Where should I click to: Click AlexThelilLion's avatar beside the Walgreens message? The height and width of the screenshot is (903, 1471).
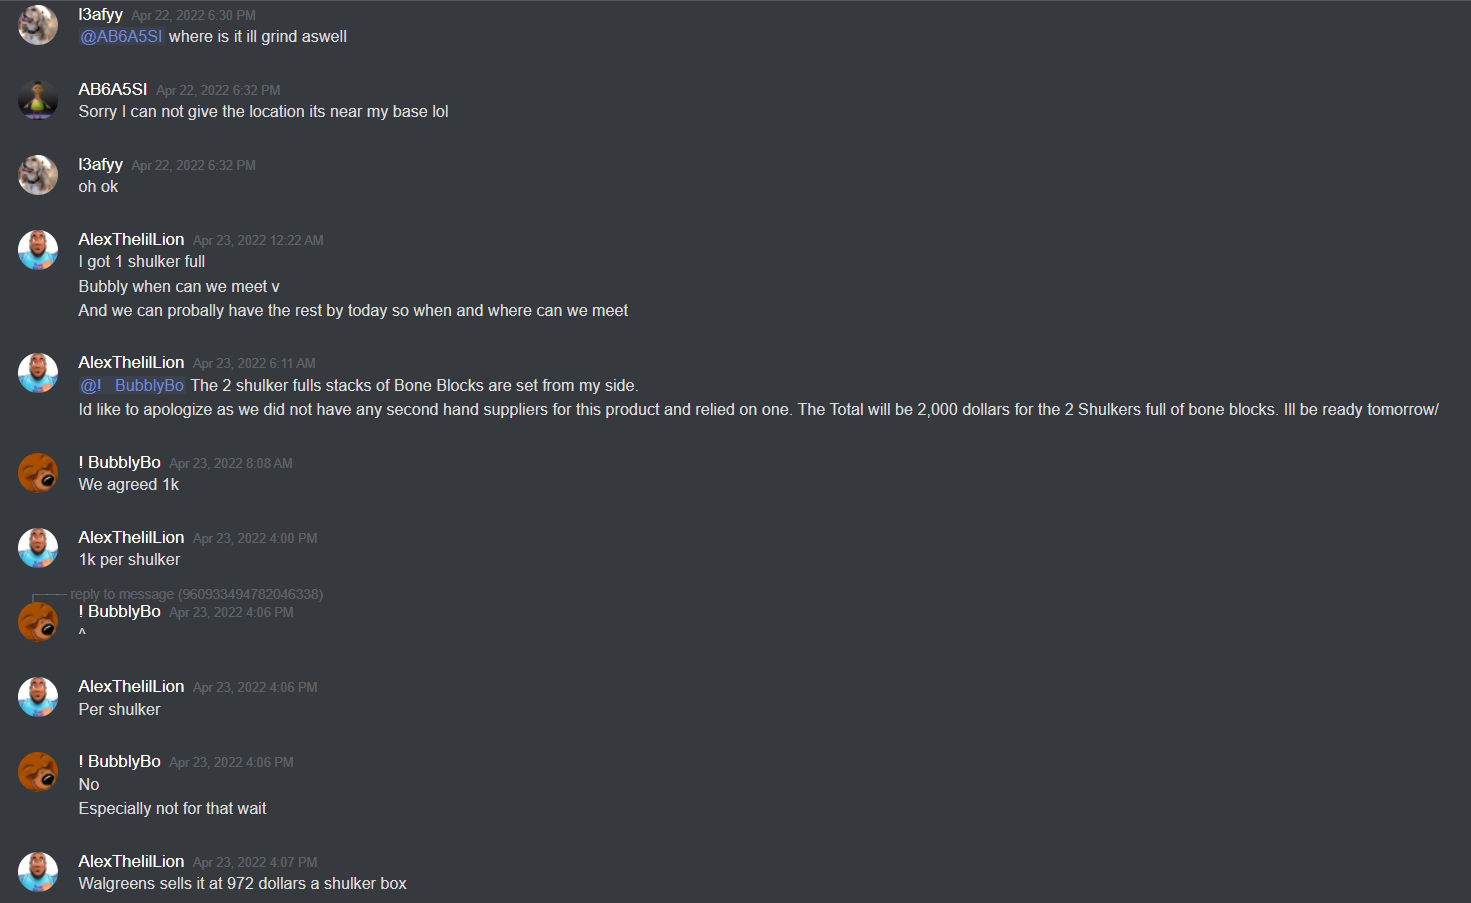click(x=38, y=872)
